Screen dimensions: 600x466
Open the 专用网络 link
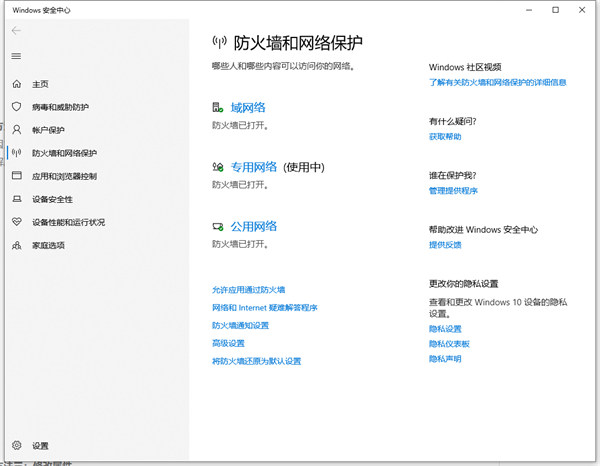(254, 167)
